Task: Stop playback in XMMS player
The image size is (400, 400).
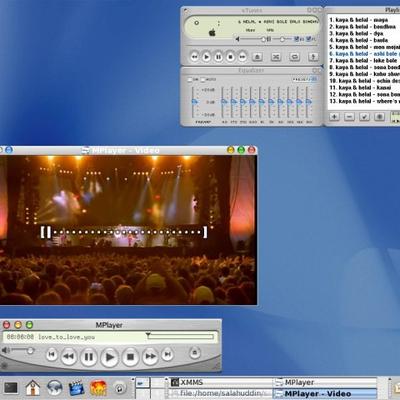Action: point(230,57)
